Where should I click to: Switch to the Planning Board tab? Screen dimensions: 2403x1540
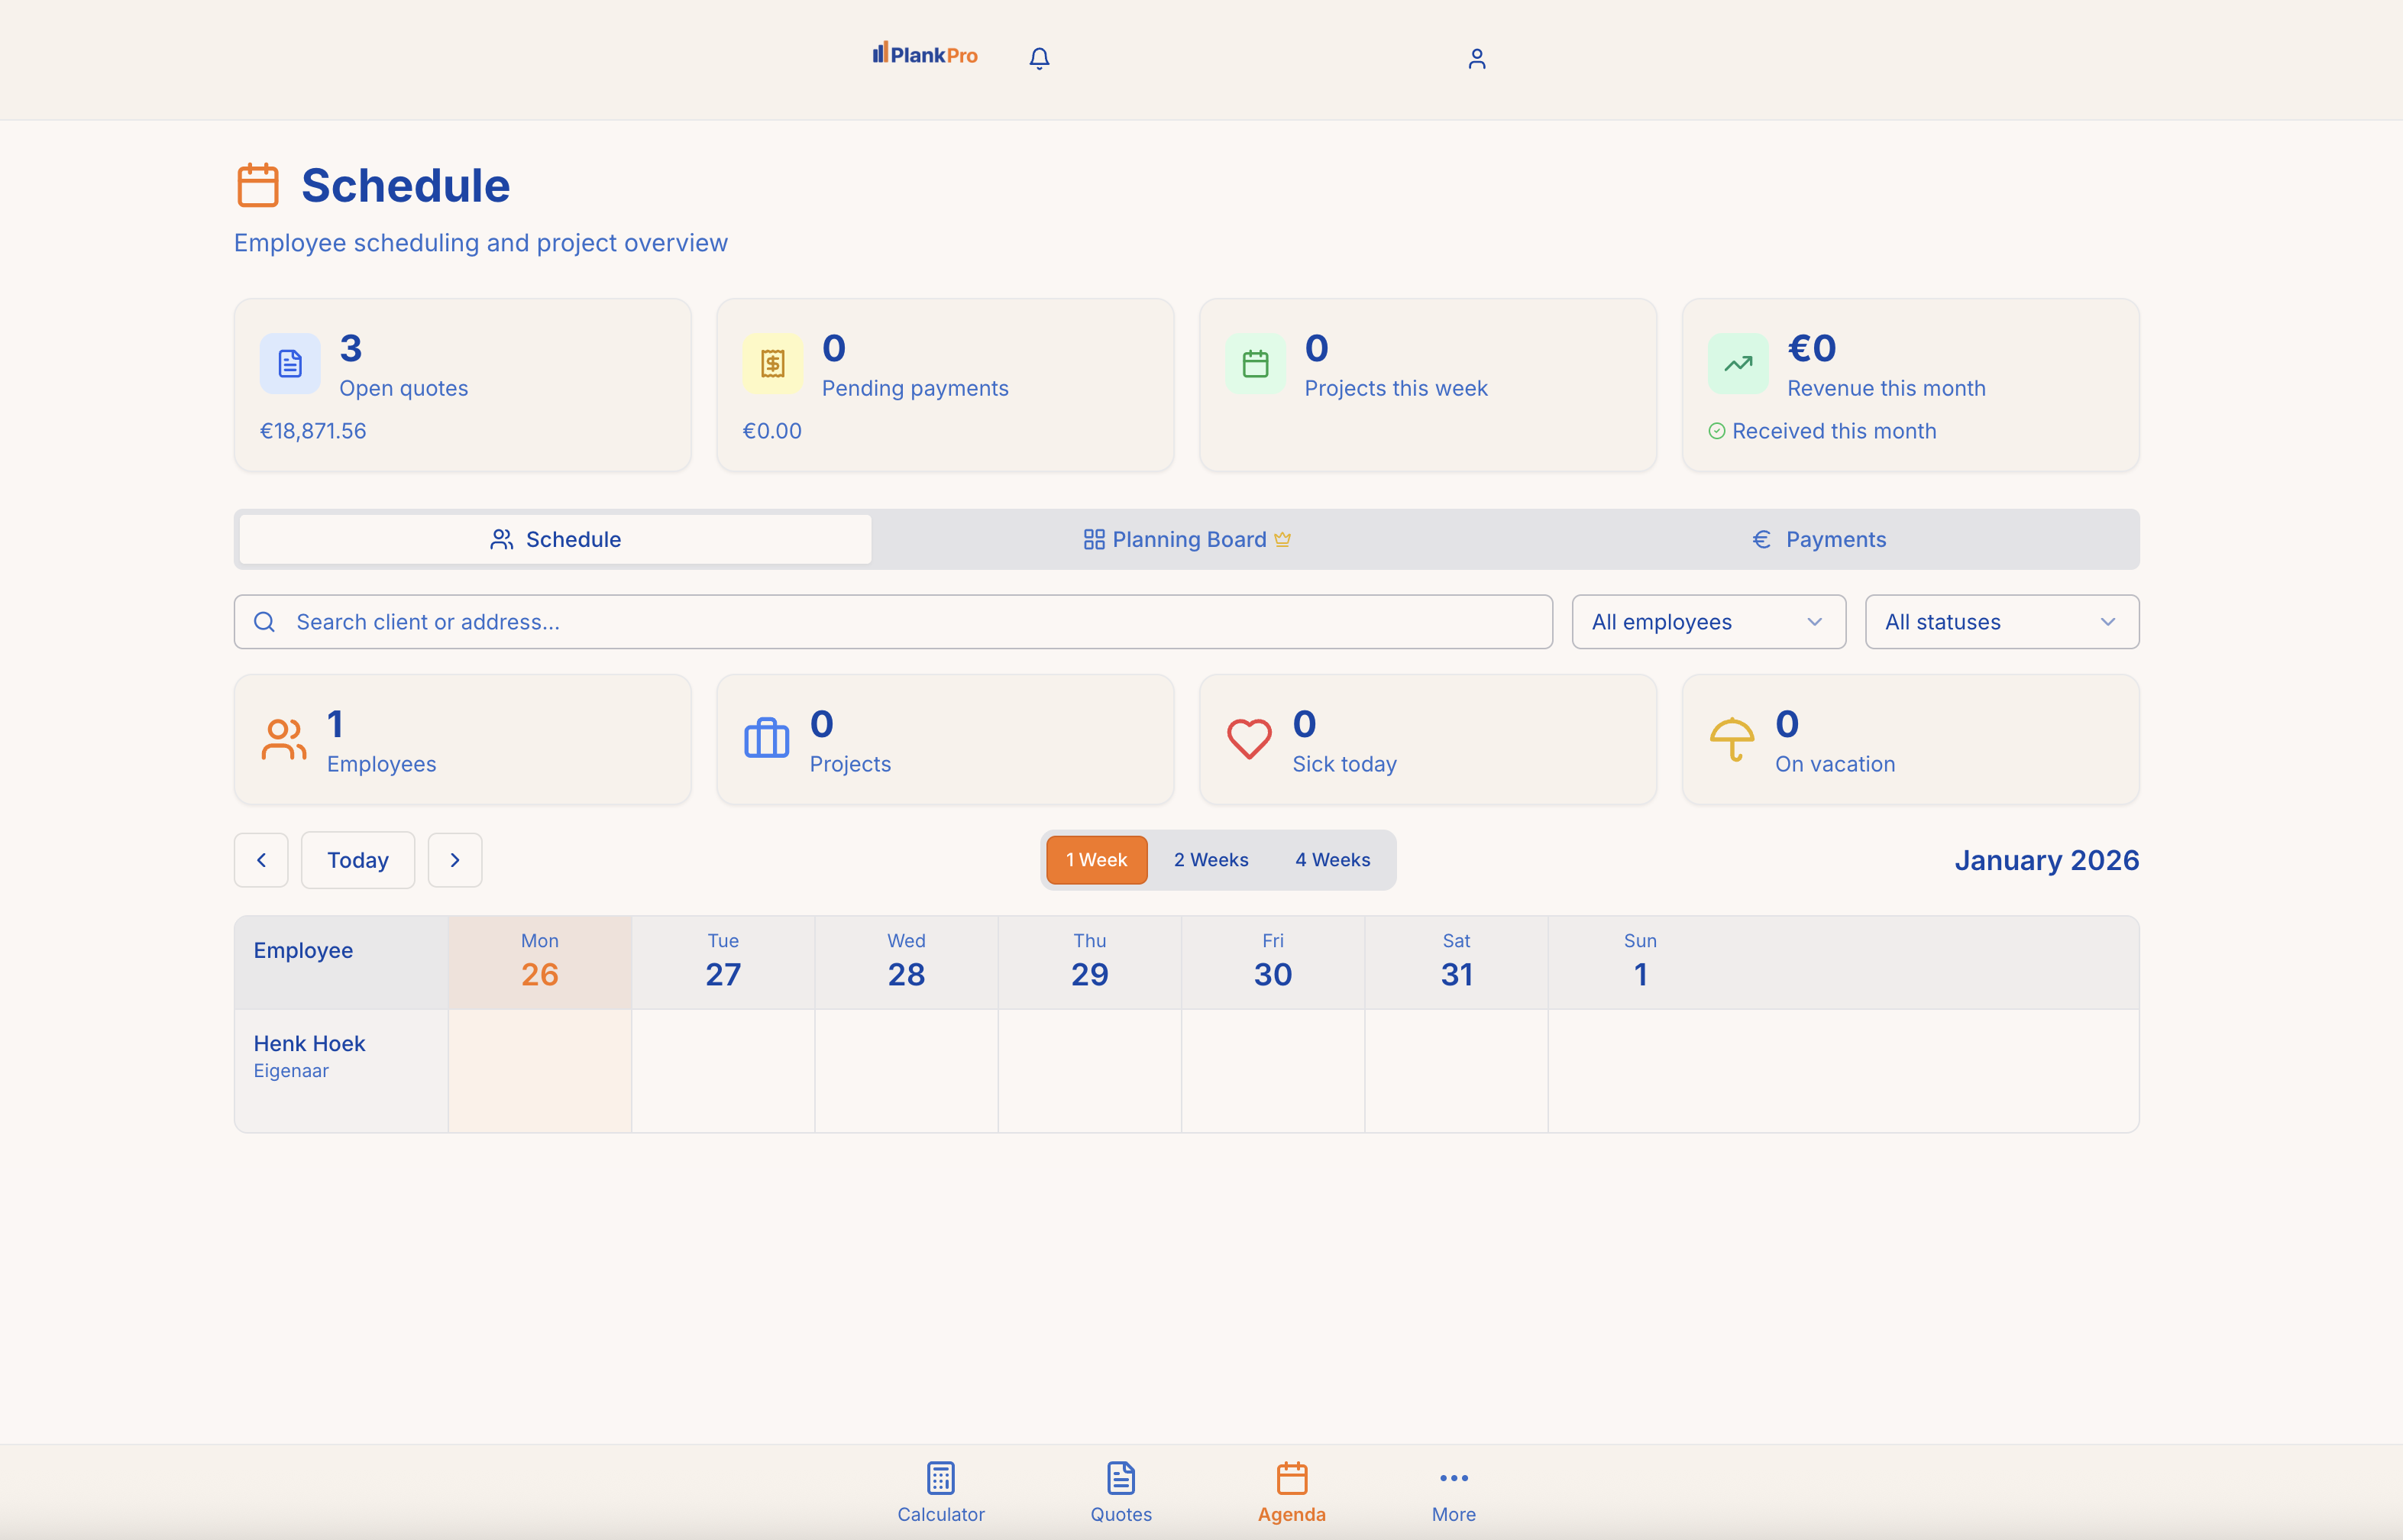pos(1187,540)
